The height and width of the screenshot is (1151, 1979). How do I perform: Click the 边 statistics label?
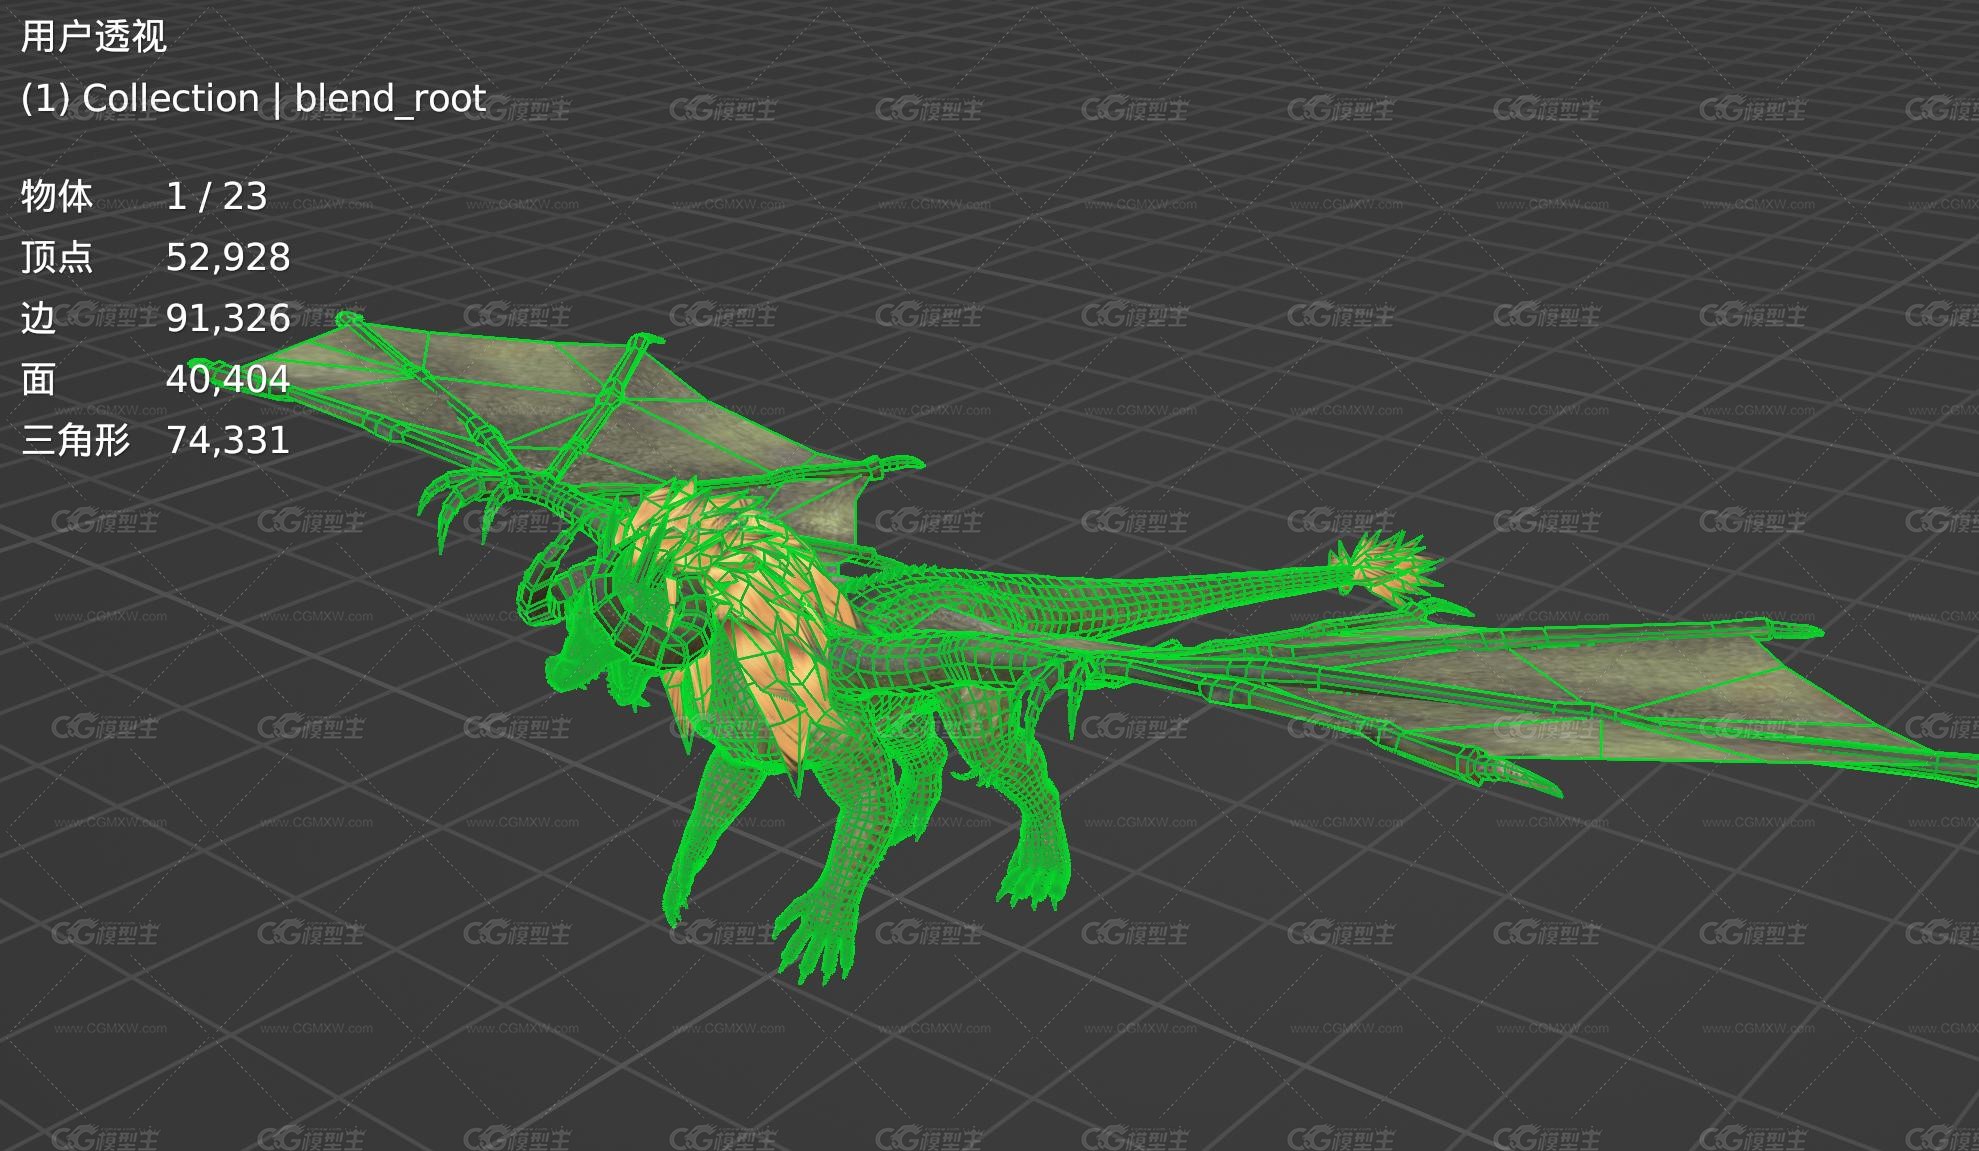[38, 318]
